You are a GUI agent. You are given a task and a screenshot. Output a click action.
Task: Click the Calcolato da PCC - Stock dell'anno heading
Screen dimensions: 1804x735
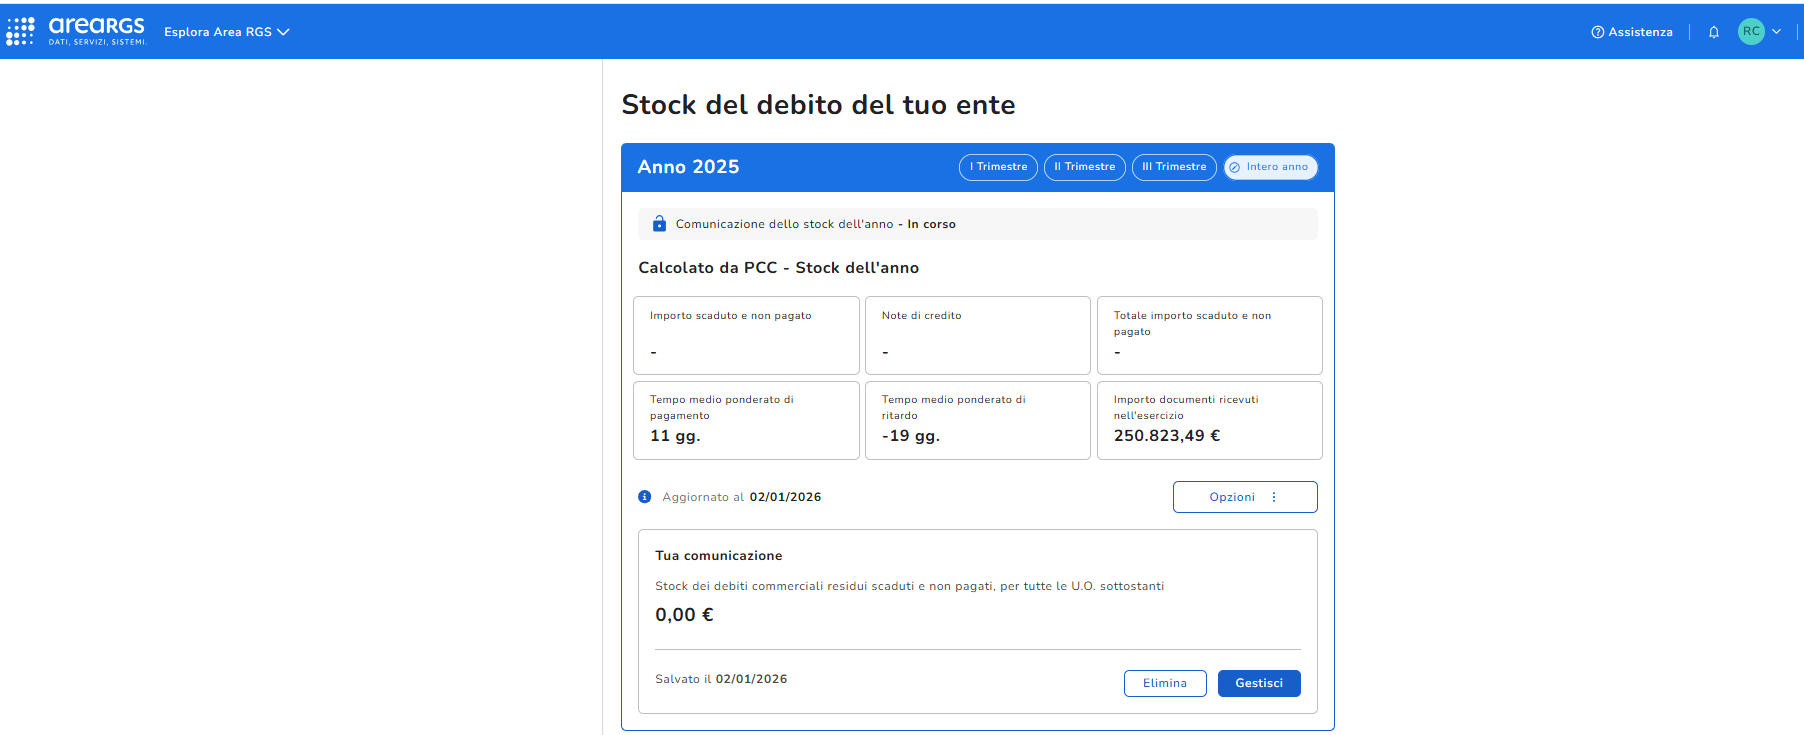click(779, 268)
